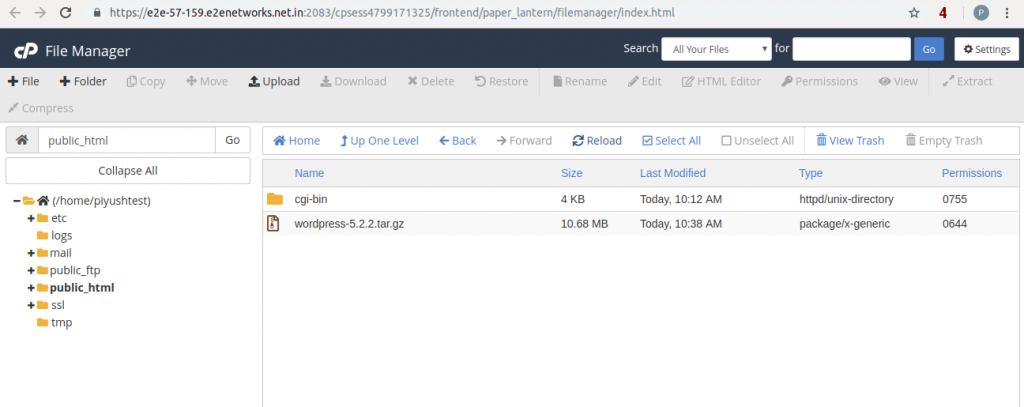Click the Restore toolbar item
1024x407 pixels.
tap(502, 82)
